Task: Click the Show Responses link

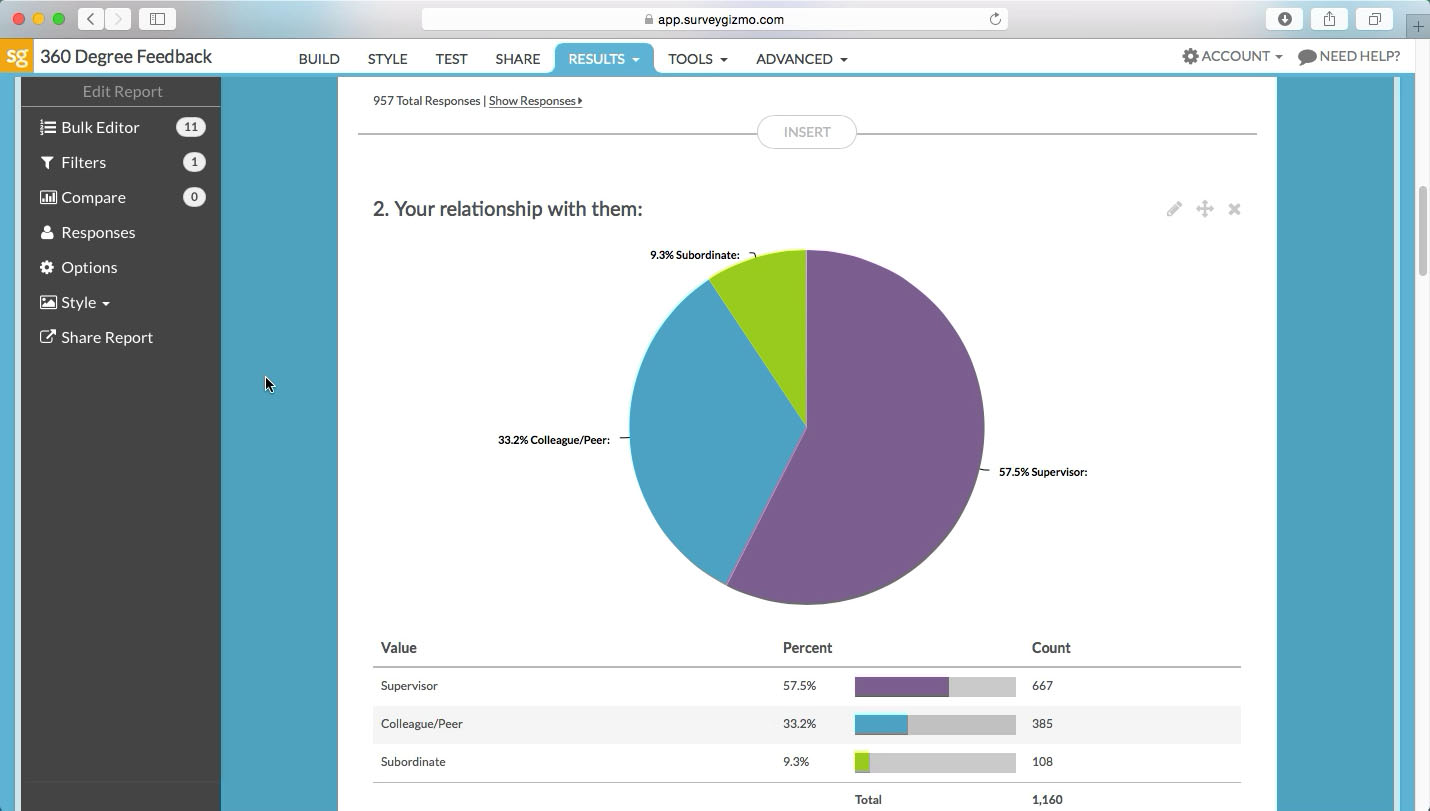Action: (x=534, y=100)
